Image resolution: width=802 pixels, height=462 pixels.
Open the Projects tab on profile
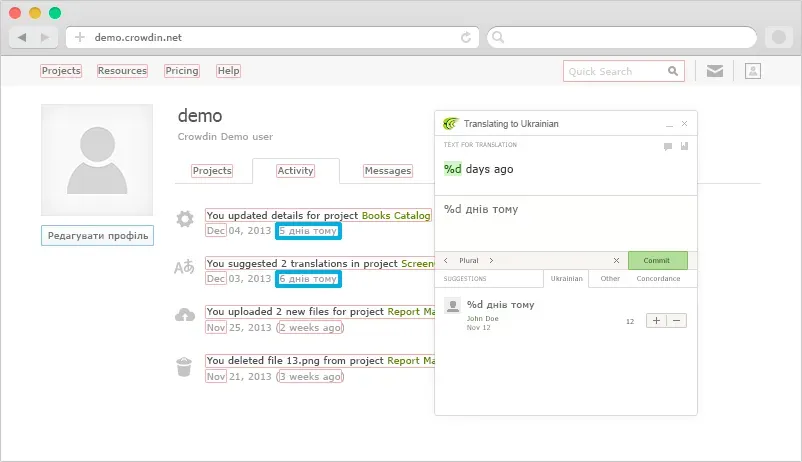[x=212, y=171]
